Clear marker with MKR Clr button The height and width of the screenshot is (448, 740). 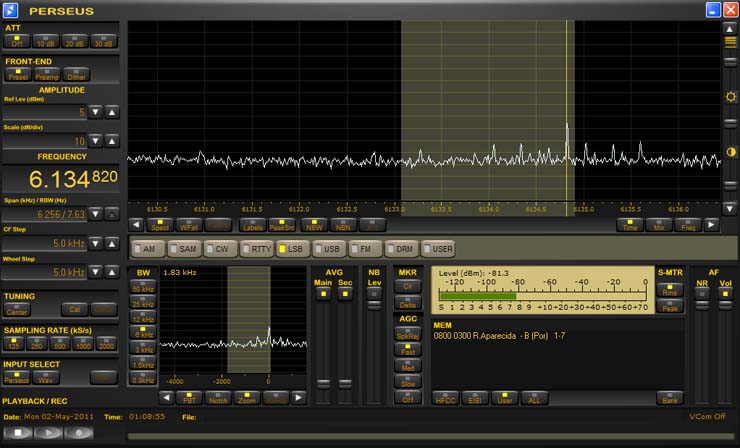coord(408,286)
